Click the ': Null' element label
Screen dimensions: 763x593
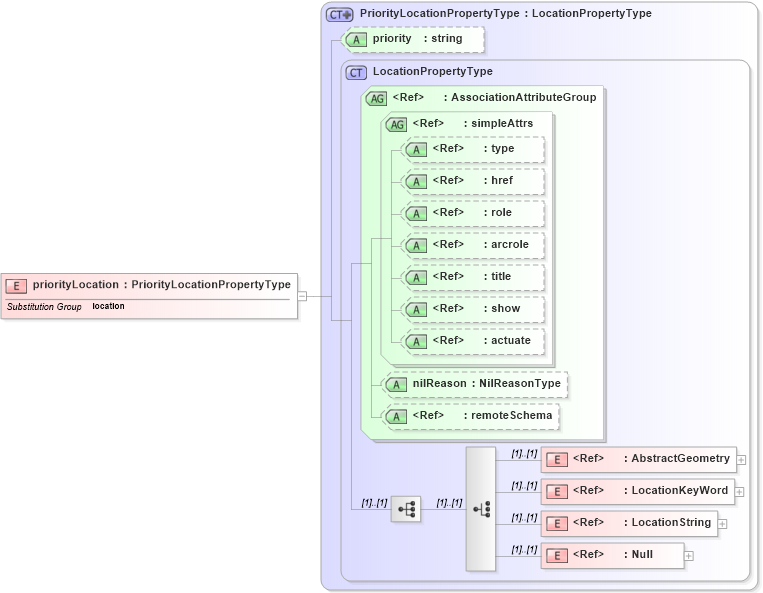click(x=638, y=555)
